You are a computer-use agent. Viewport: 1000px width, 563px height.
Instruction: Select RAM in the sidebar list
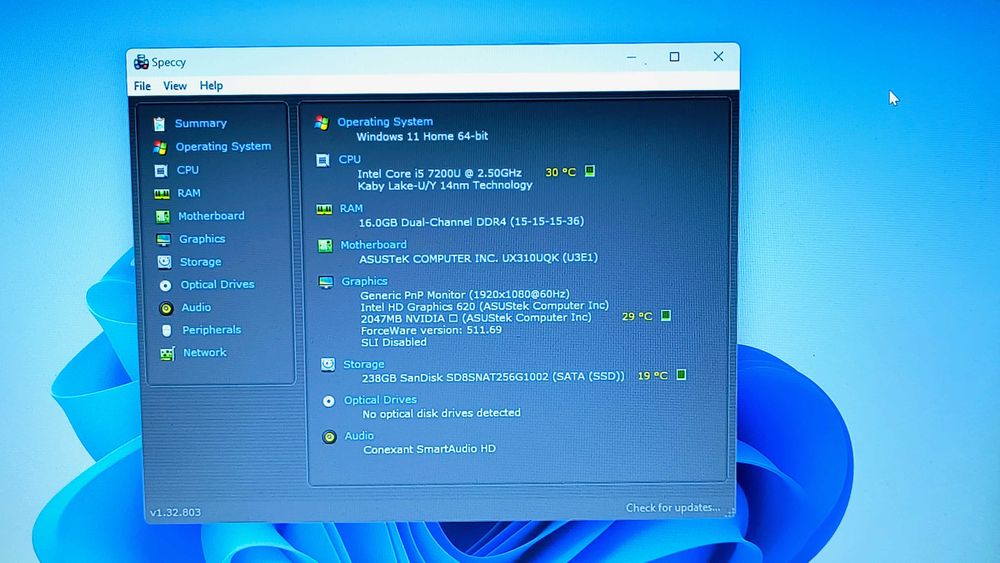189,193
